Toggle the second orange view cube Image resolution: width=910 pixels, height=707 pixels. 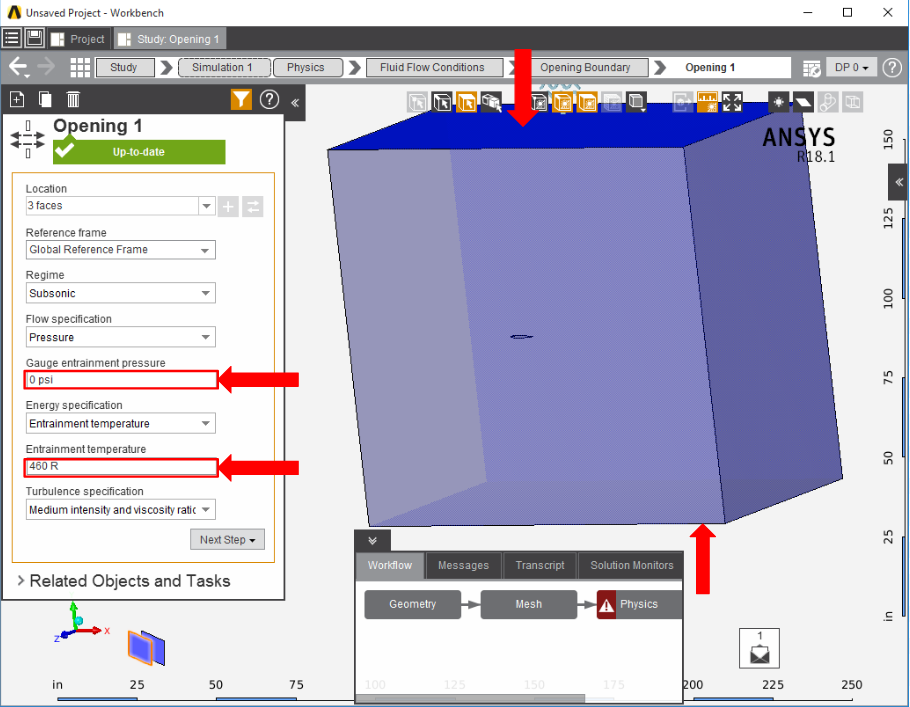pos(587,103)
